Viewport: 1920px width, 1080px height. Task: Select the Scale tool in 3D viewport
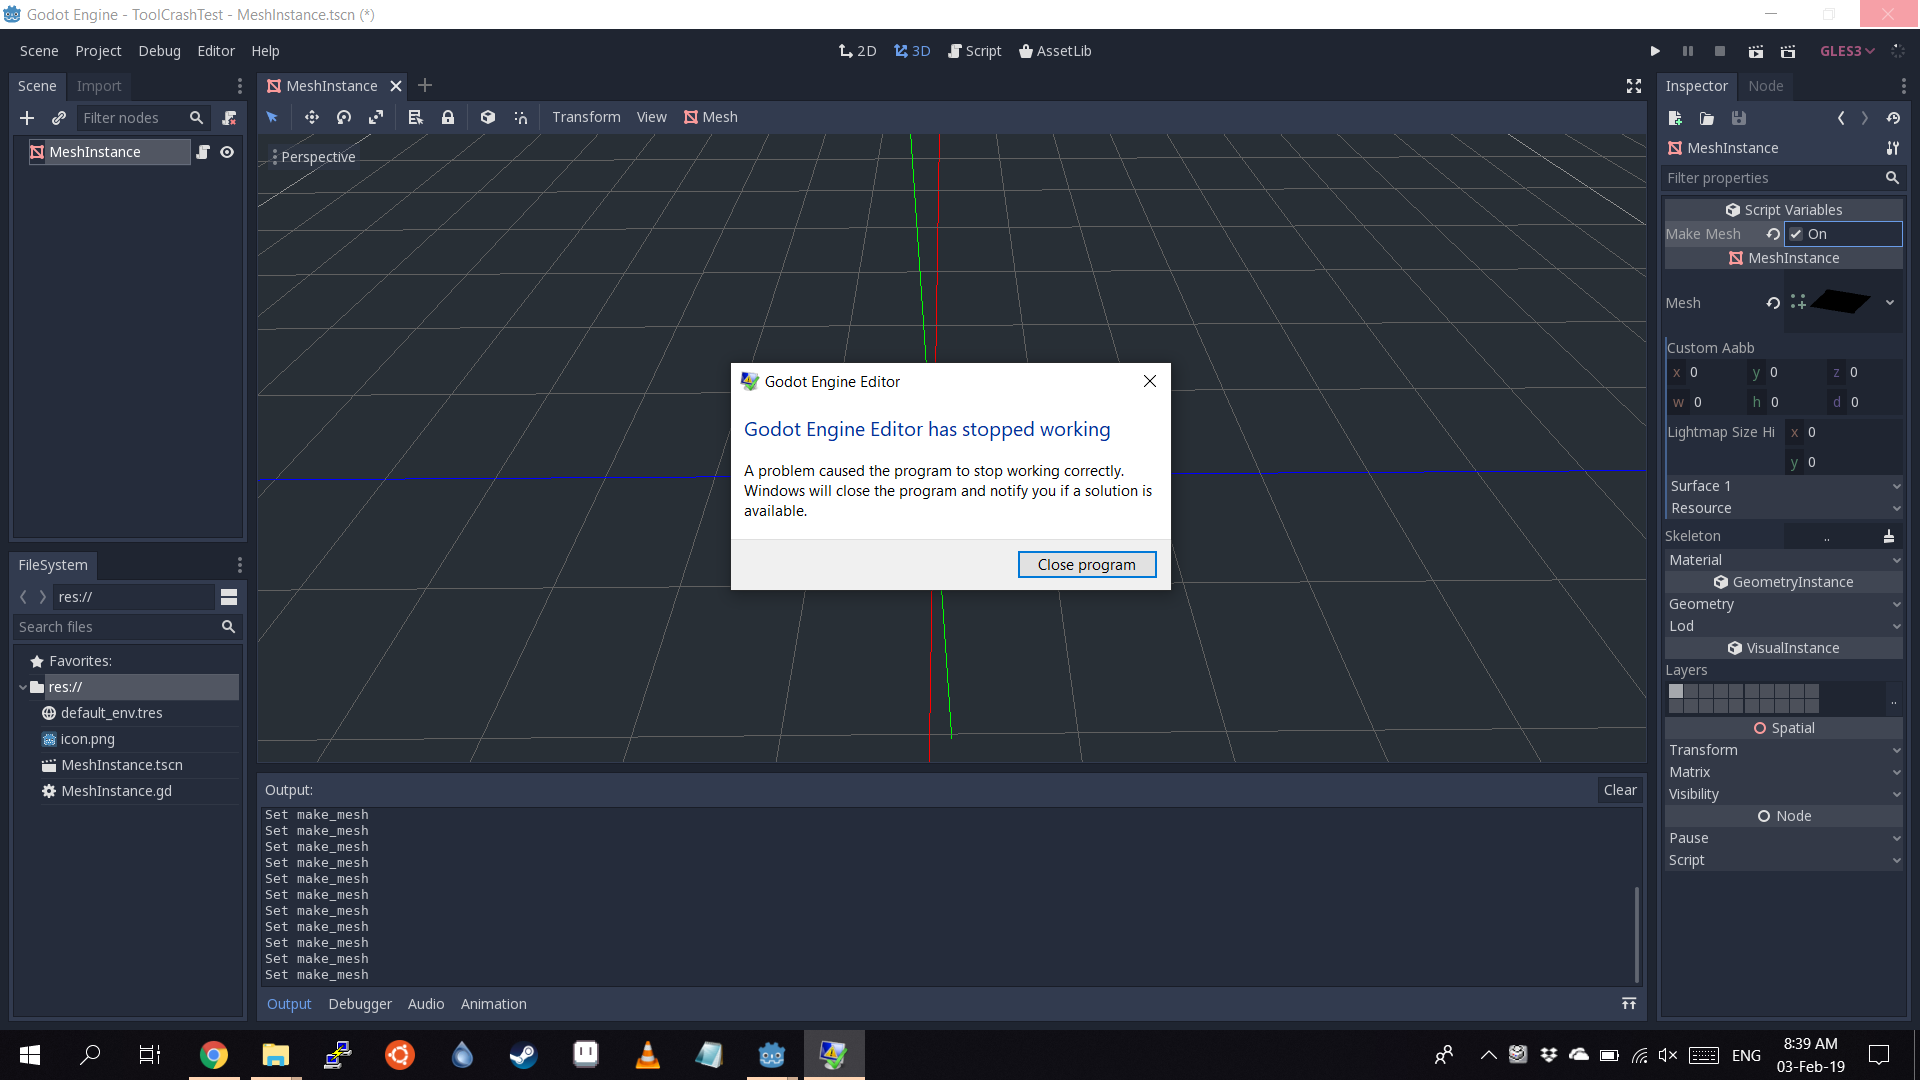tap(376, 117)
